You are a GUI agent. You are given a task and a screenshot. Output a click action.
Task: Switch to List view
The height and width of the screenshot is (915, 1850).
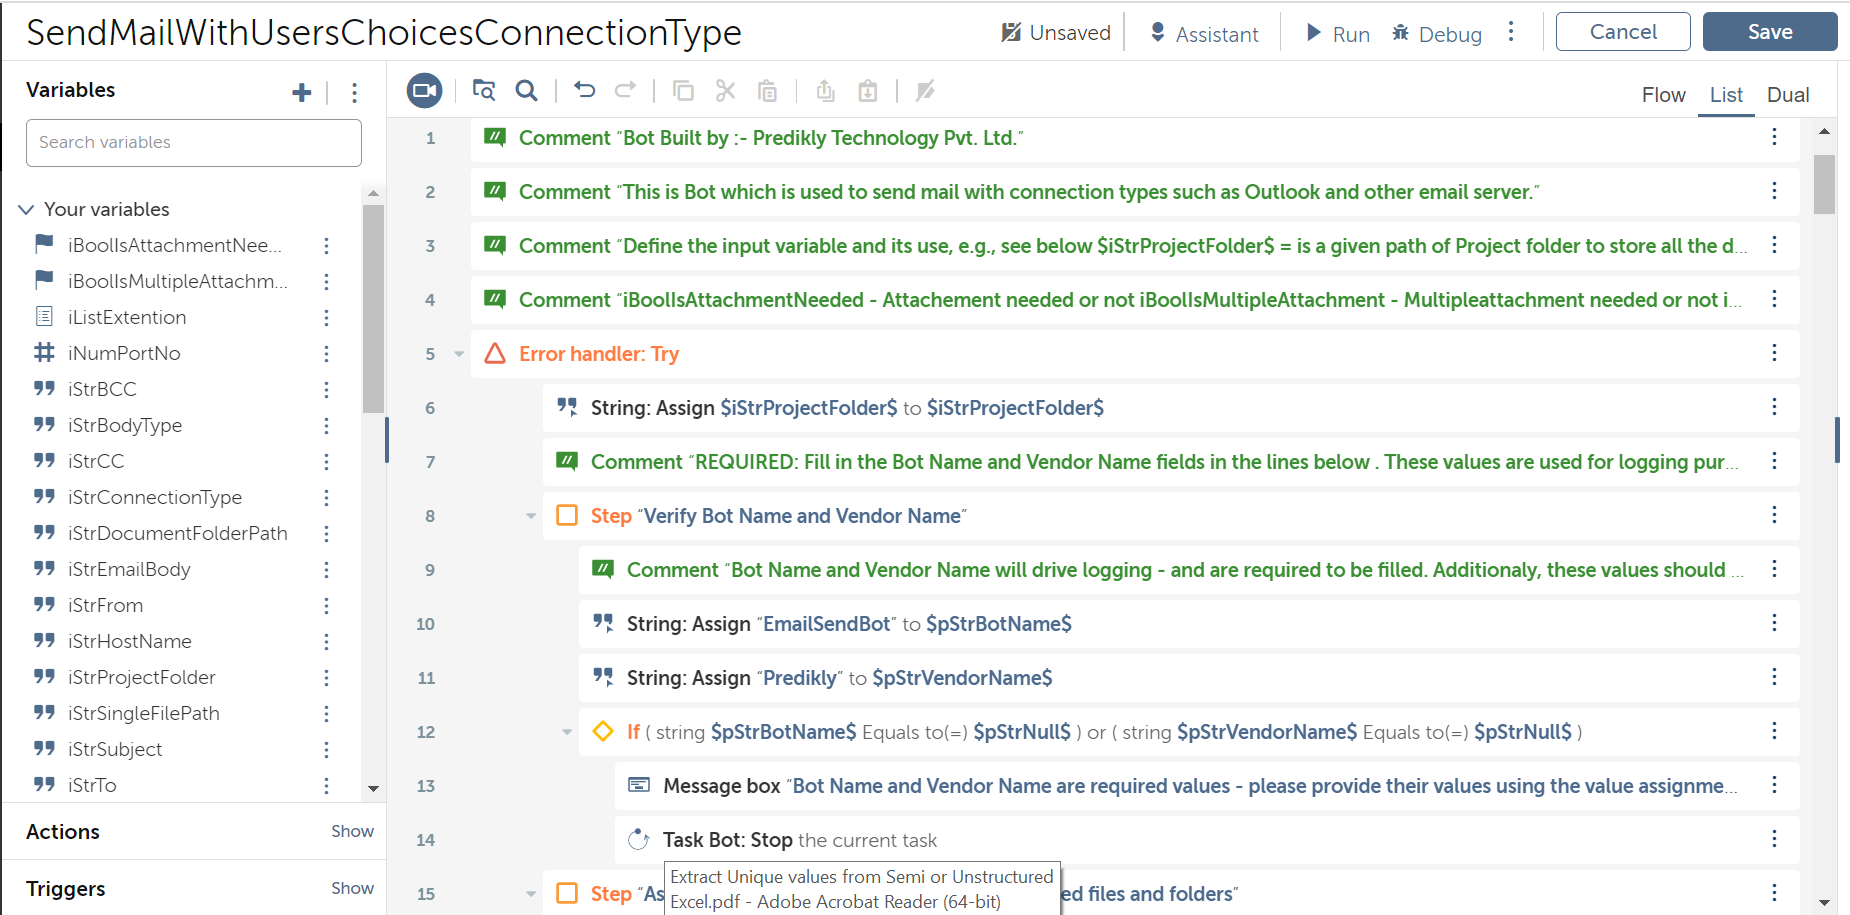click(x=1726, y=94)
